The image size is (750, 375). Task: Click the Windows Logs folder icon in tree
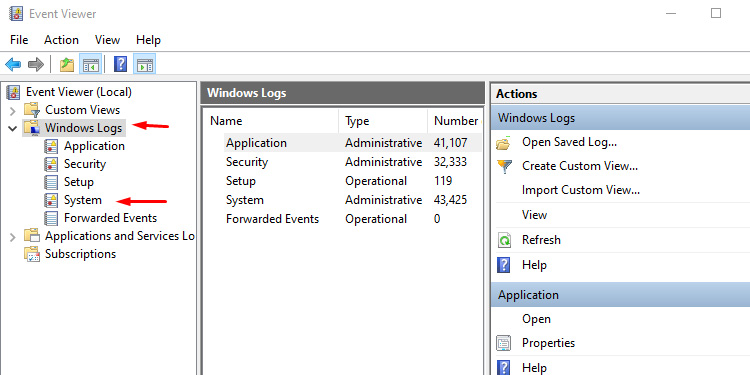click(32, 128)
